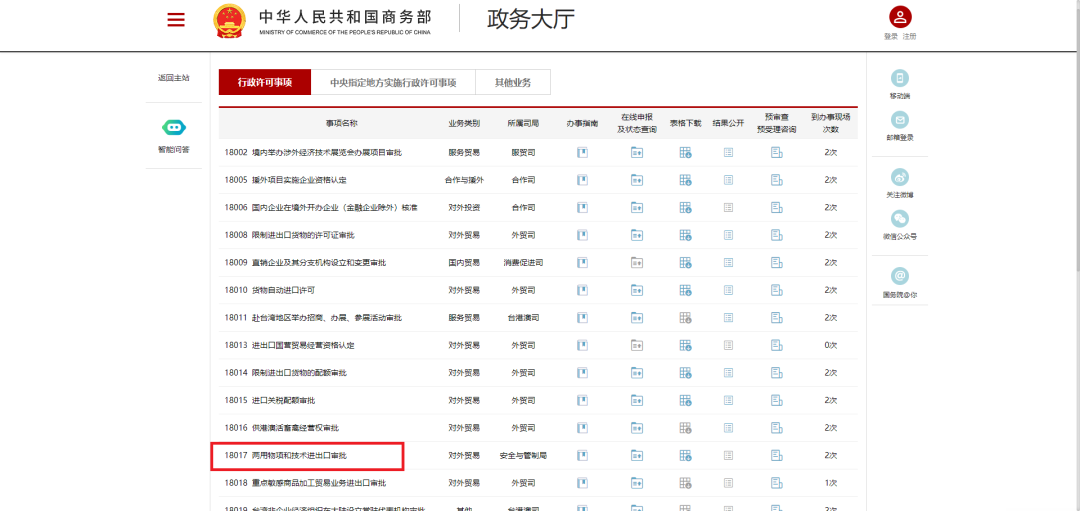1080x511 pixels.
Task: Click the 登录 login link
Action: click(890, 37)
